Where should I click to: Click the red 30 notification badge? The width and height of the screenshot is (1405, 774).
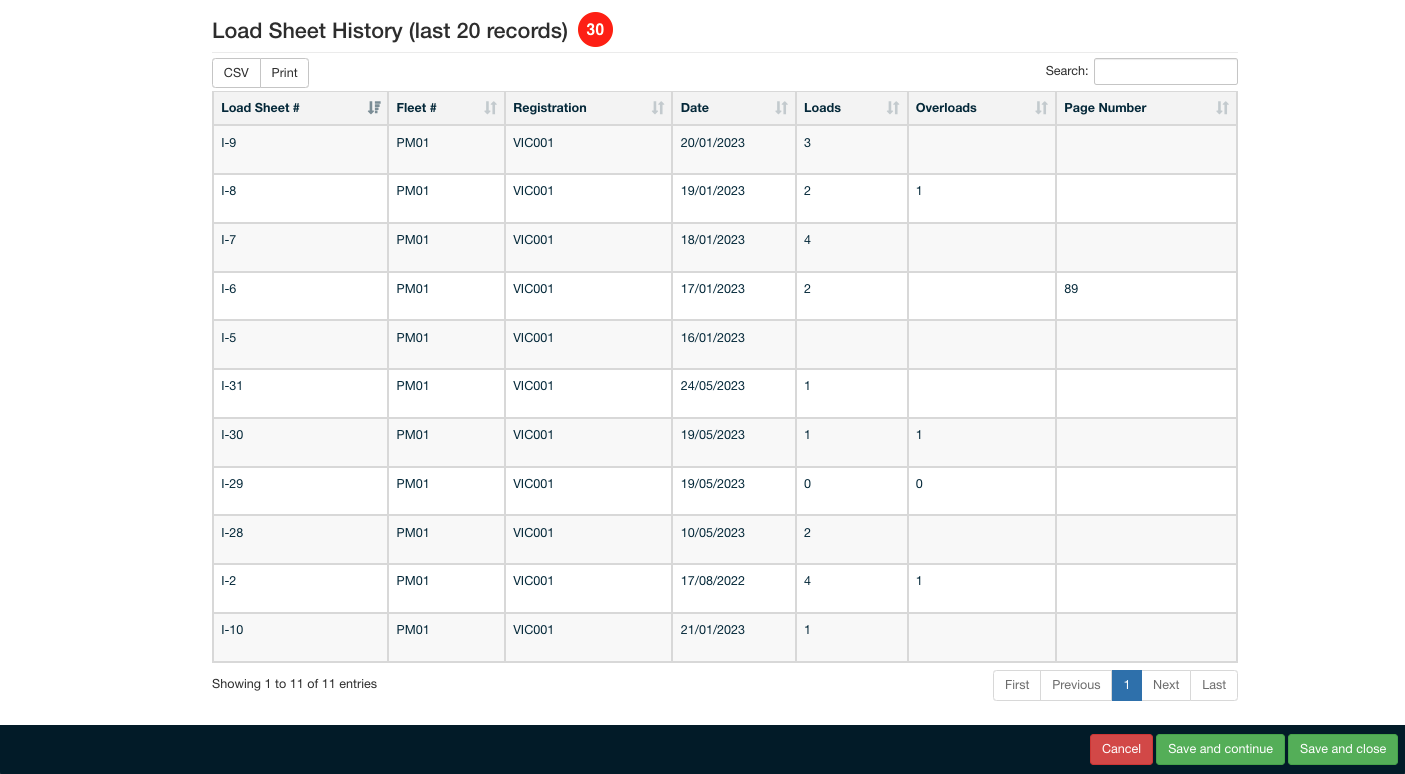[x=596, y=30]
